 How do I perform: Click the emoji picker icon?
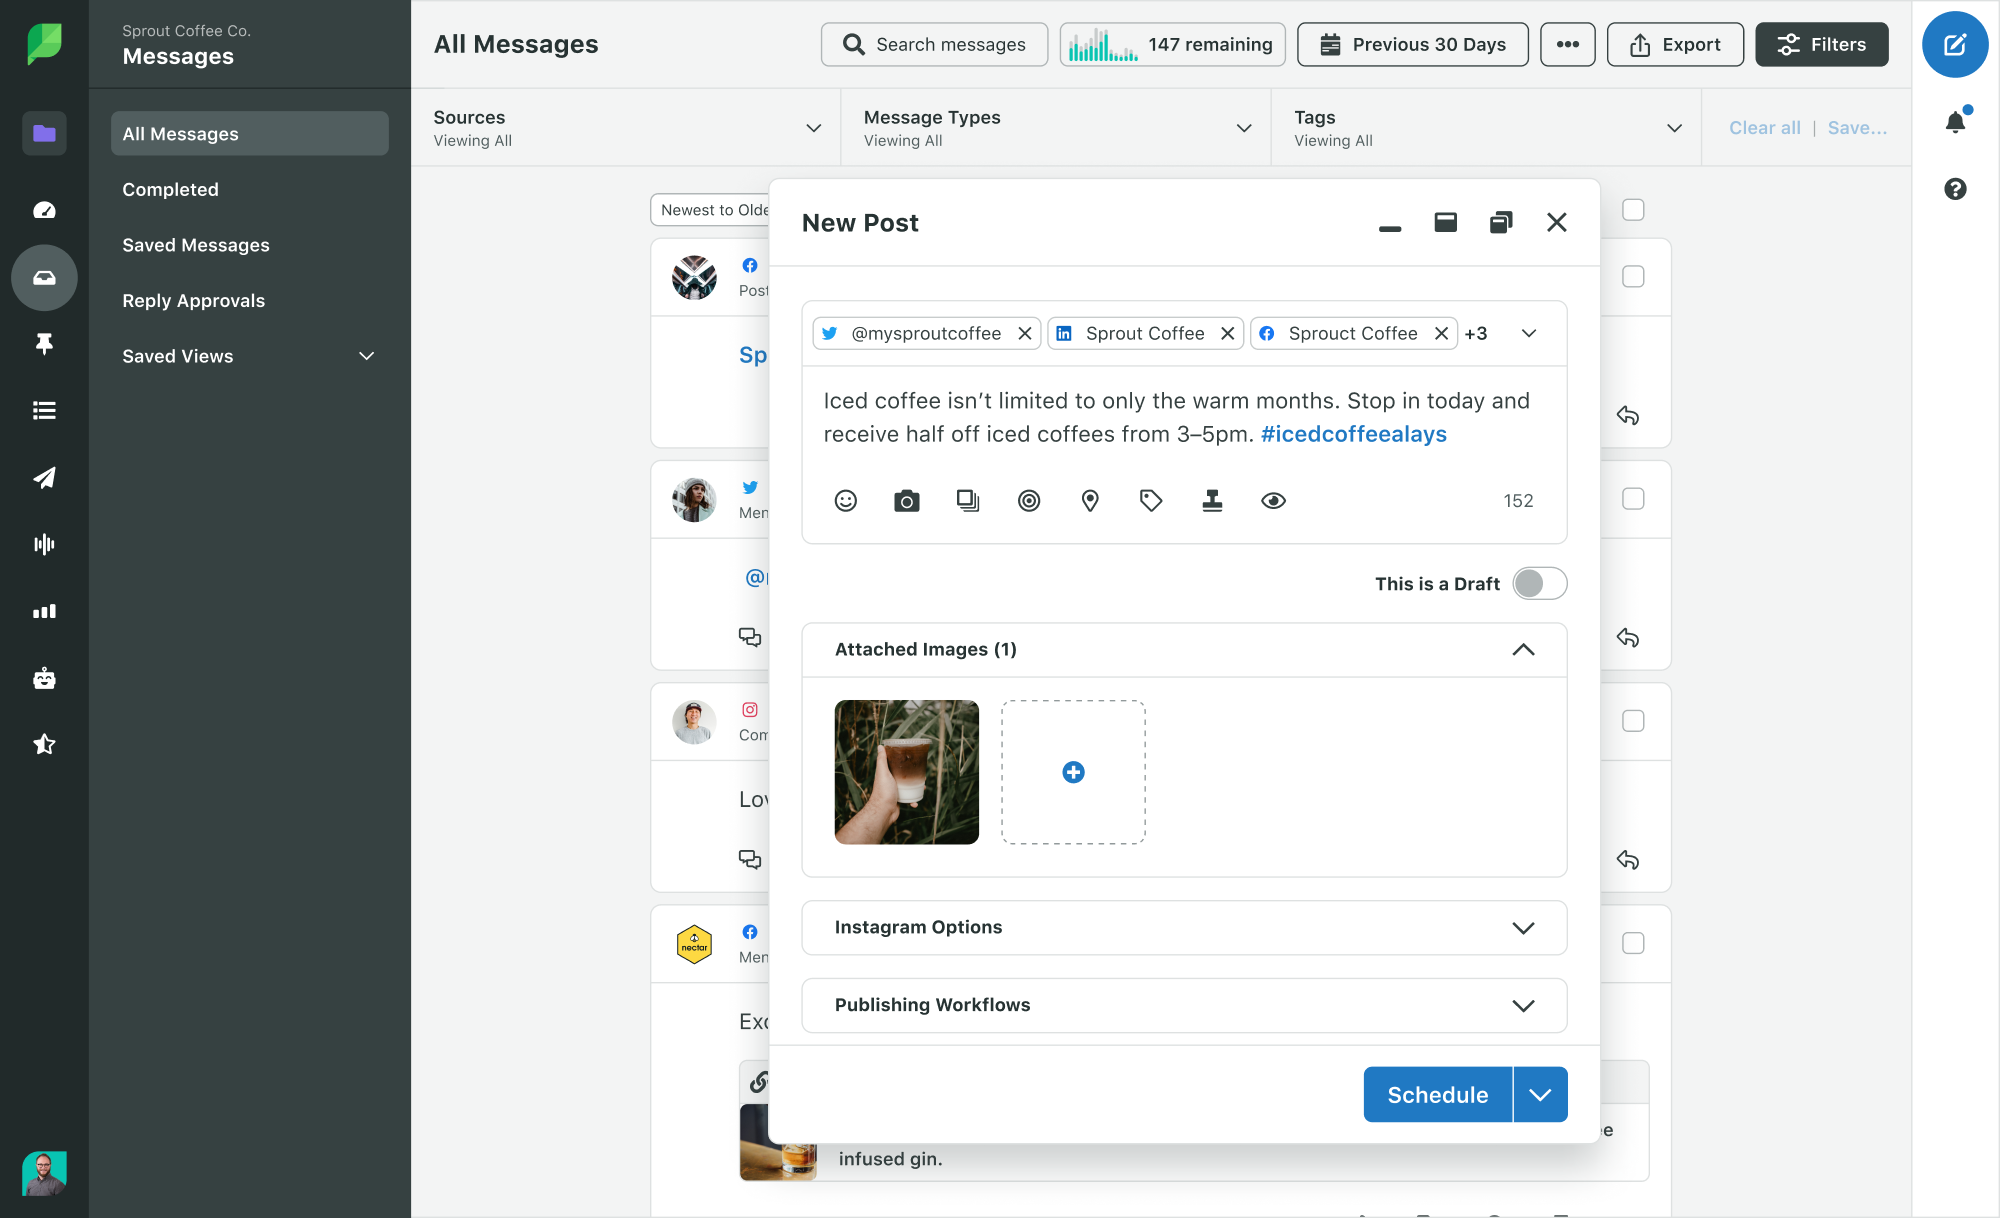click(846, 500)
